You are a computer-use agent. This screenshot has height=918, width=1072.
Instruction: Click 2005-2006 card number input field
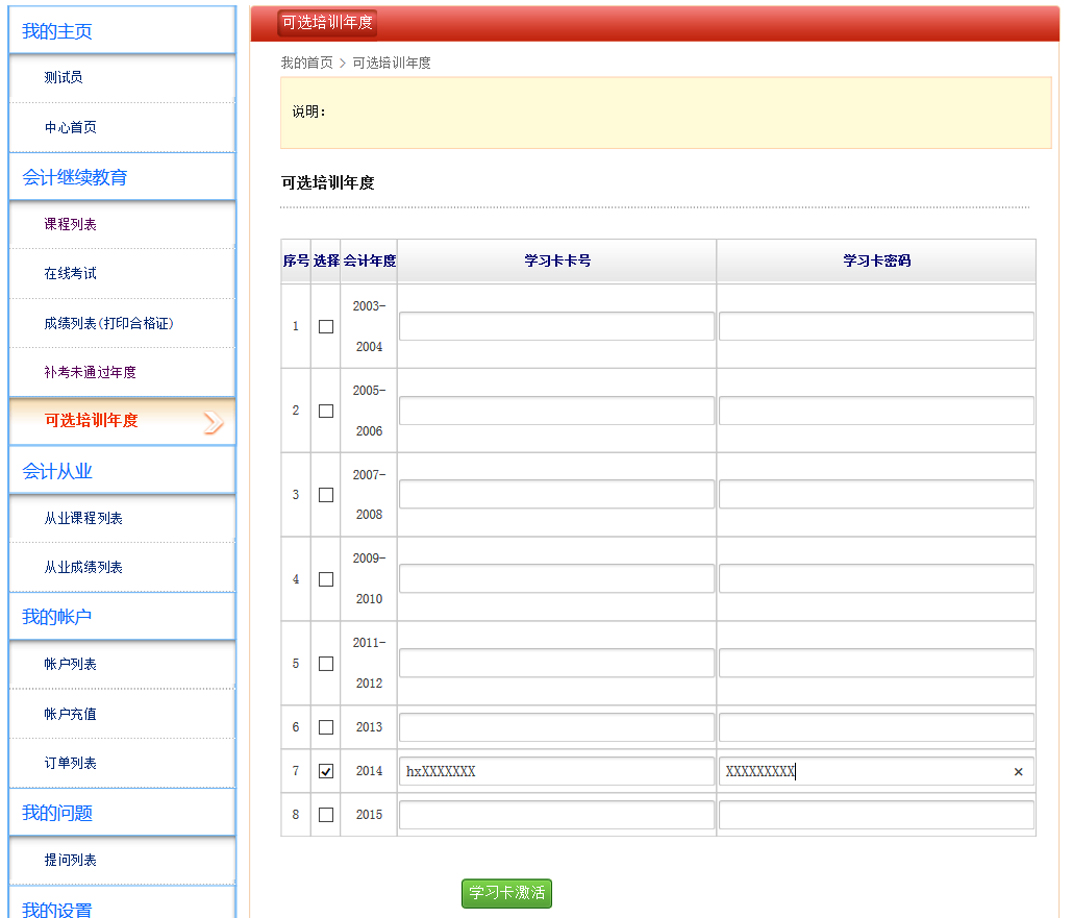(x=556, y=411)
